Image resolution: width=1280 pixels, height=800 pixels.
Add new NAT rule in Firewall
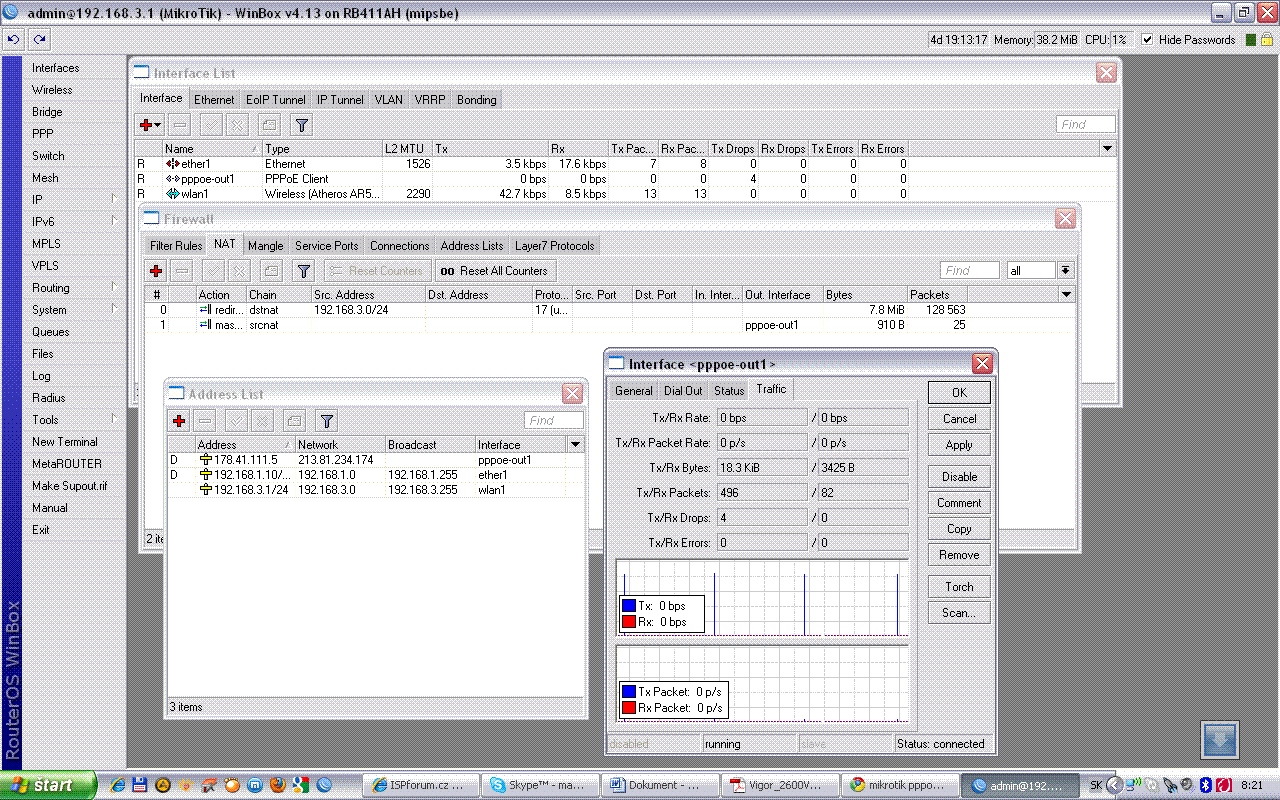pos(156,271)
